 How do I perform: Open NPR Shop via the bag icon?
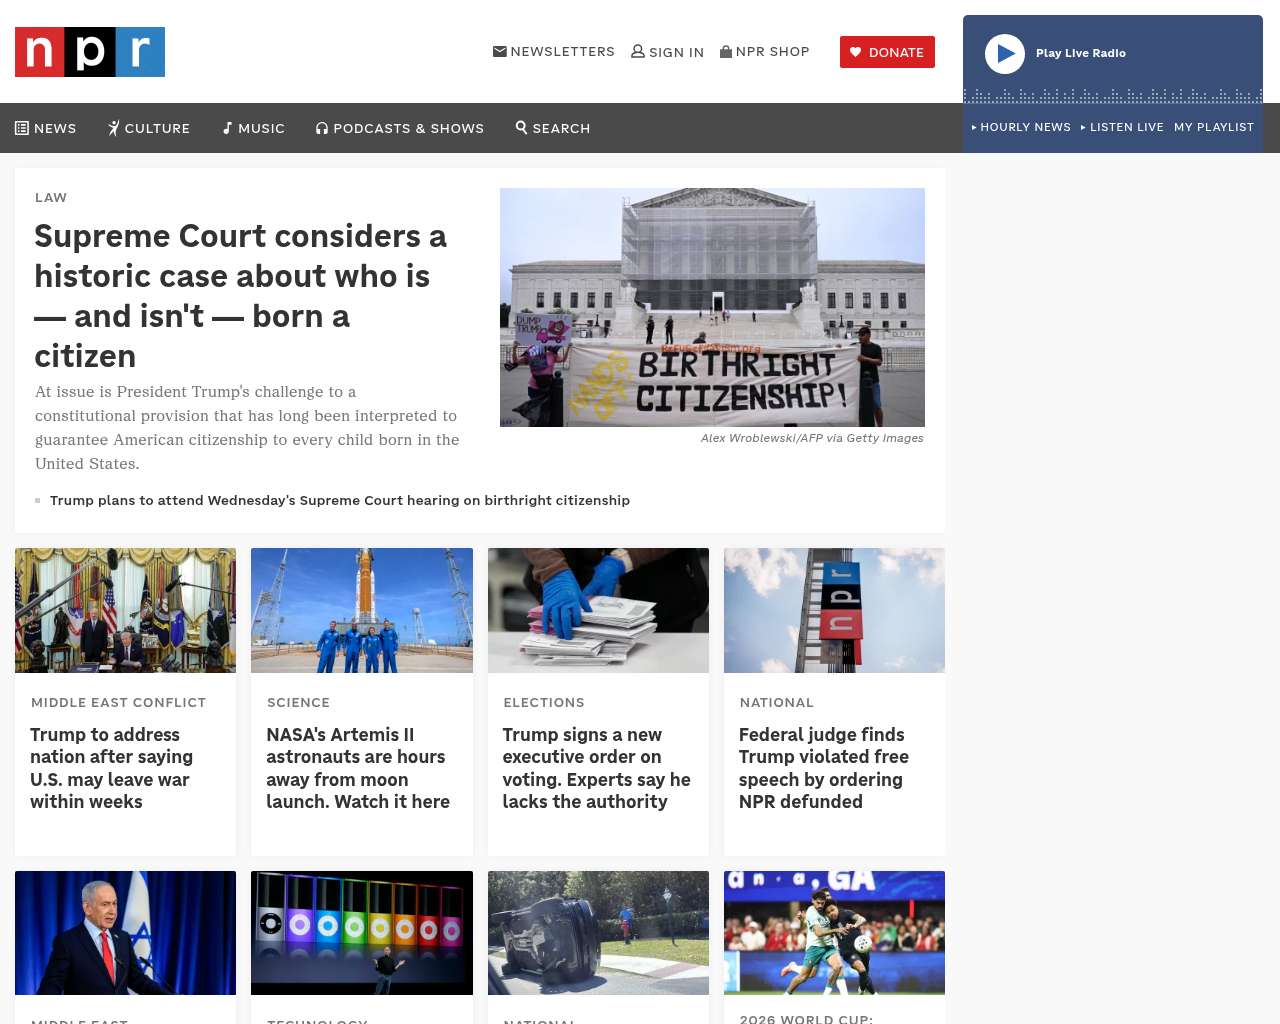pyautogui.click(x=726, y=52)
